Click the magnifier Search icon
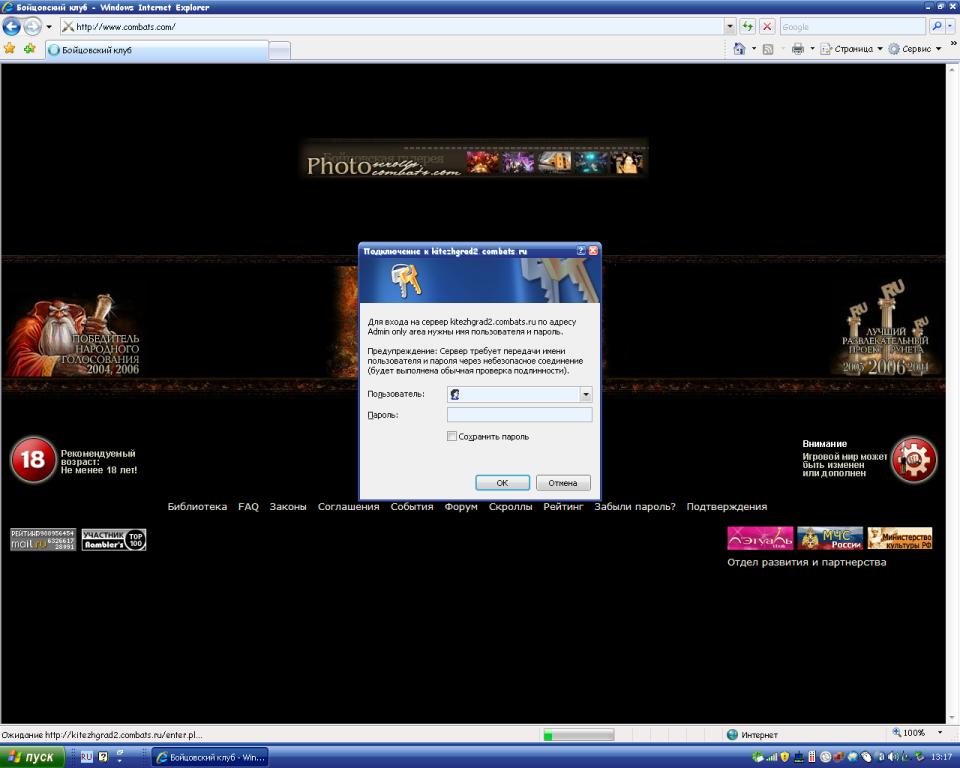This screenshot has height=768, width=960. pyautogui.click(x=937, y=27)
